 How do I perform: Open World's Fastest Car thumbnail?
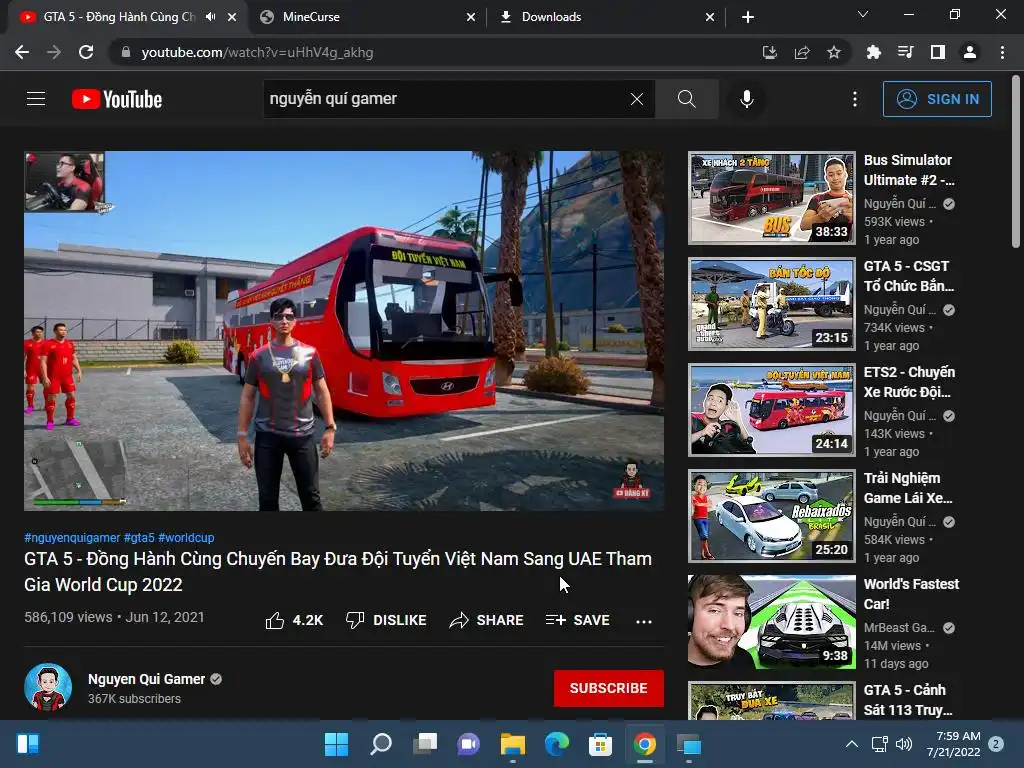[x=772, y=622]
